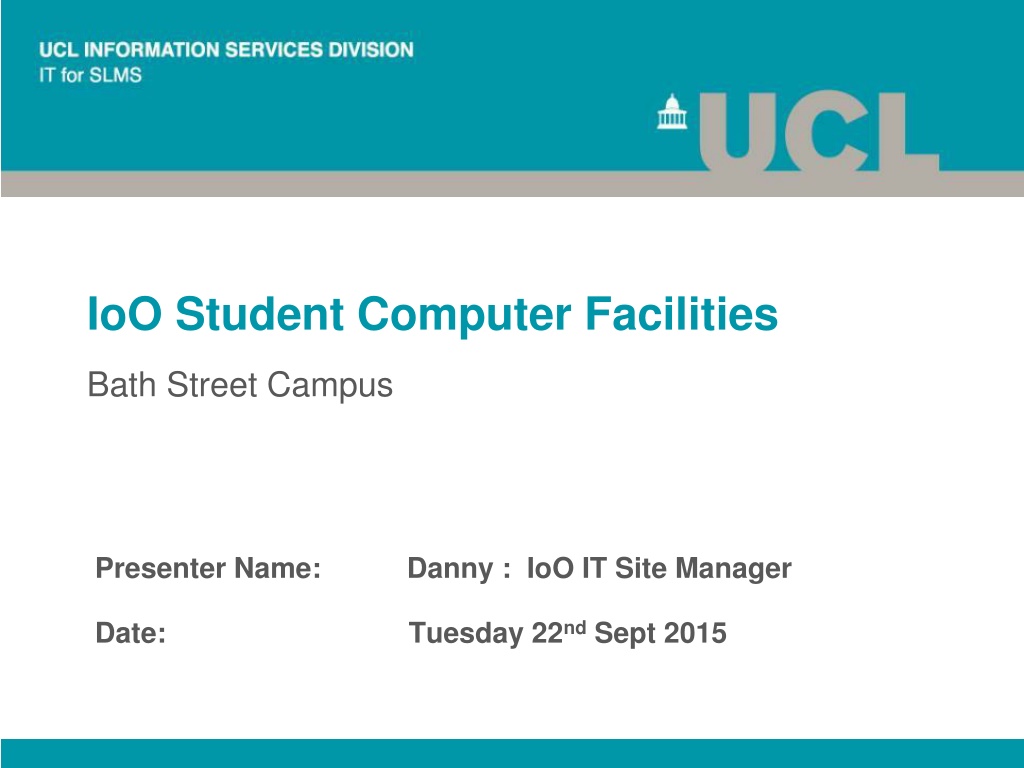
Task: Click the 'IT for SLMS' subtitle line
Action: (x=90, y=75)
